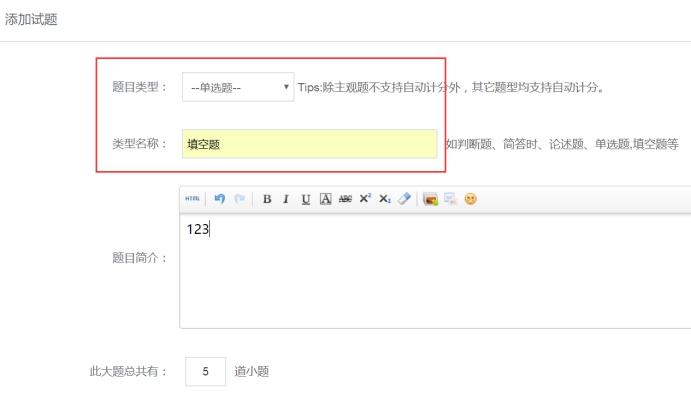Switch editor to HTML source mode

pos(192,199)
